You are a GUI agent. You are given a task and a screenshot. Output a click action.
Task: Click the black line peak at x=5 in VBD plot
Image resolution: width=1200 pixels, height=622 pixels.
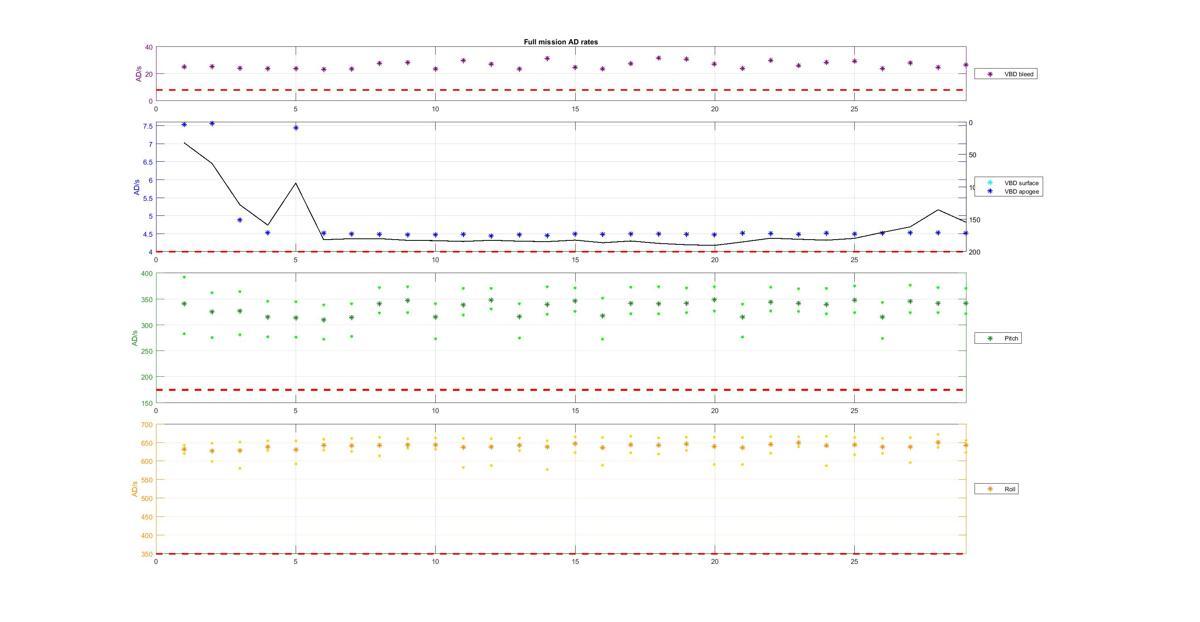[296, 183]
